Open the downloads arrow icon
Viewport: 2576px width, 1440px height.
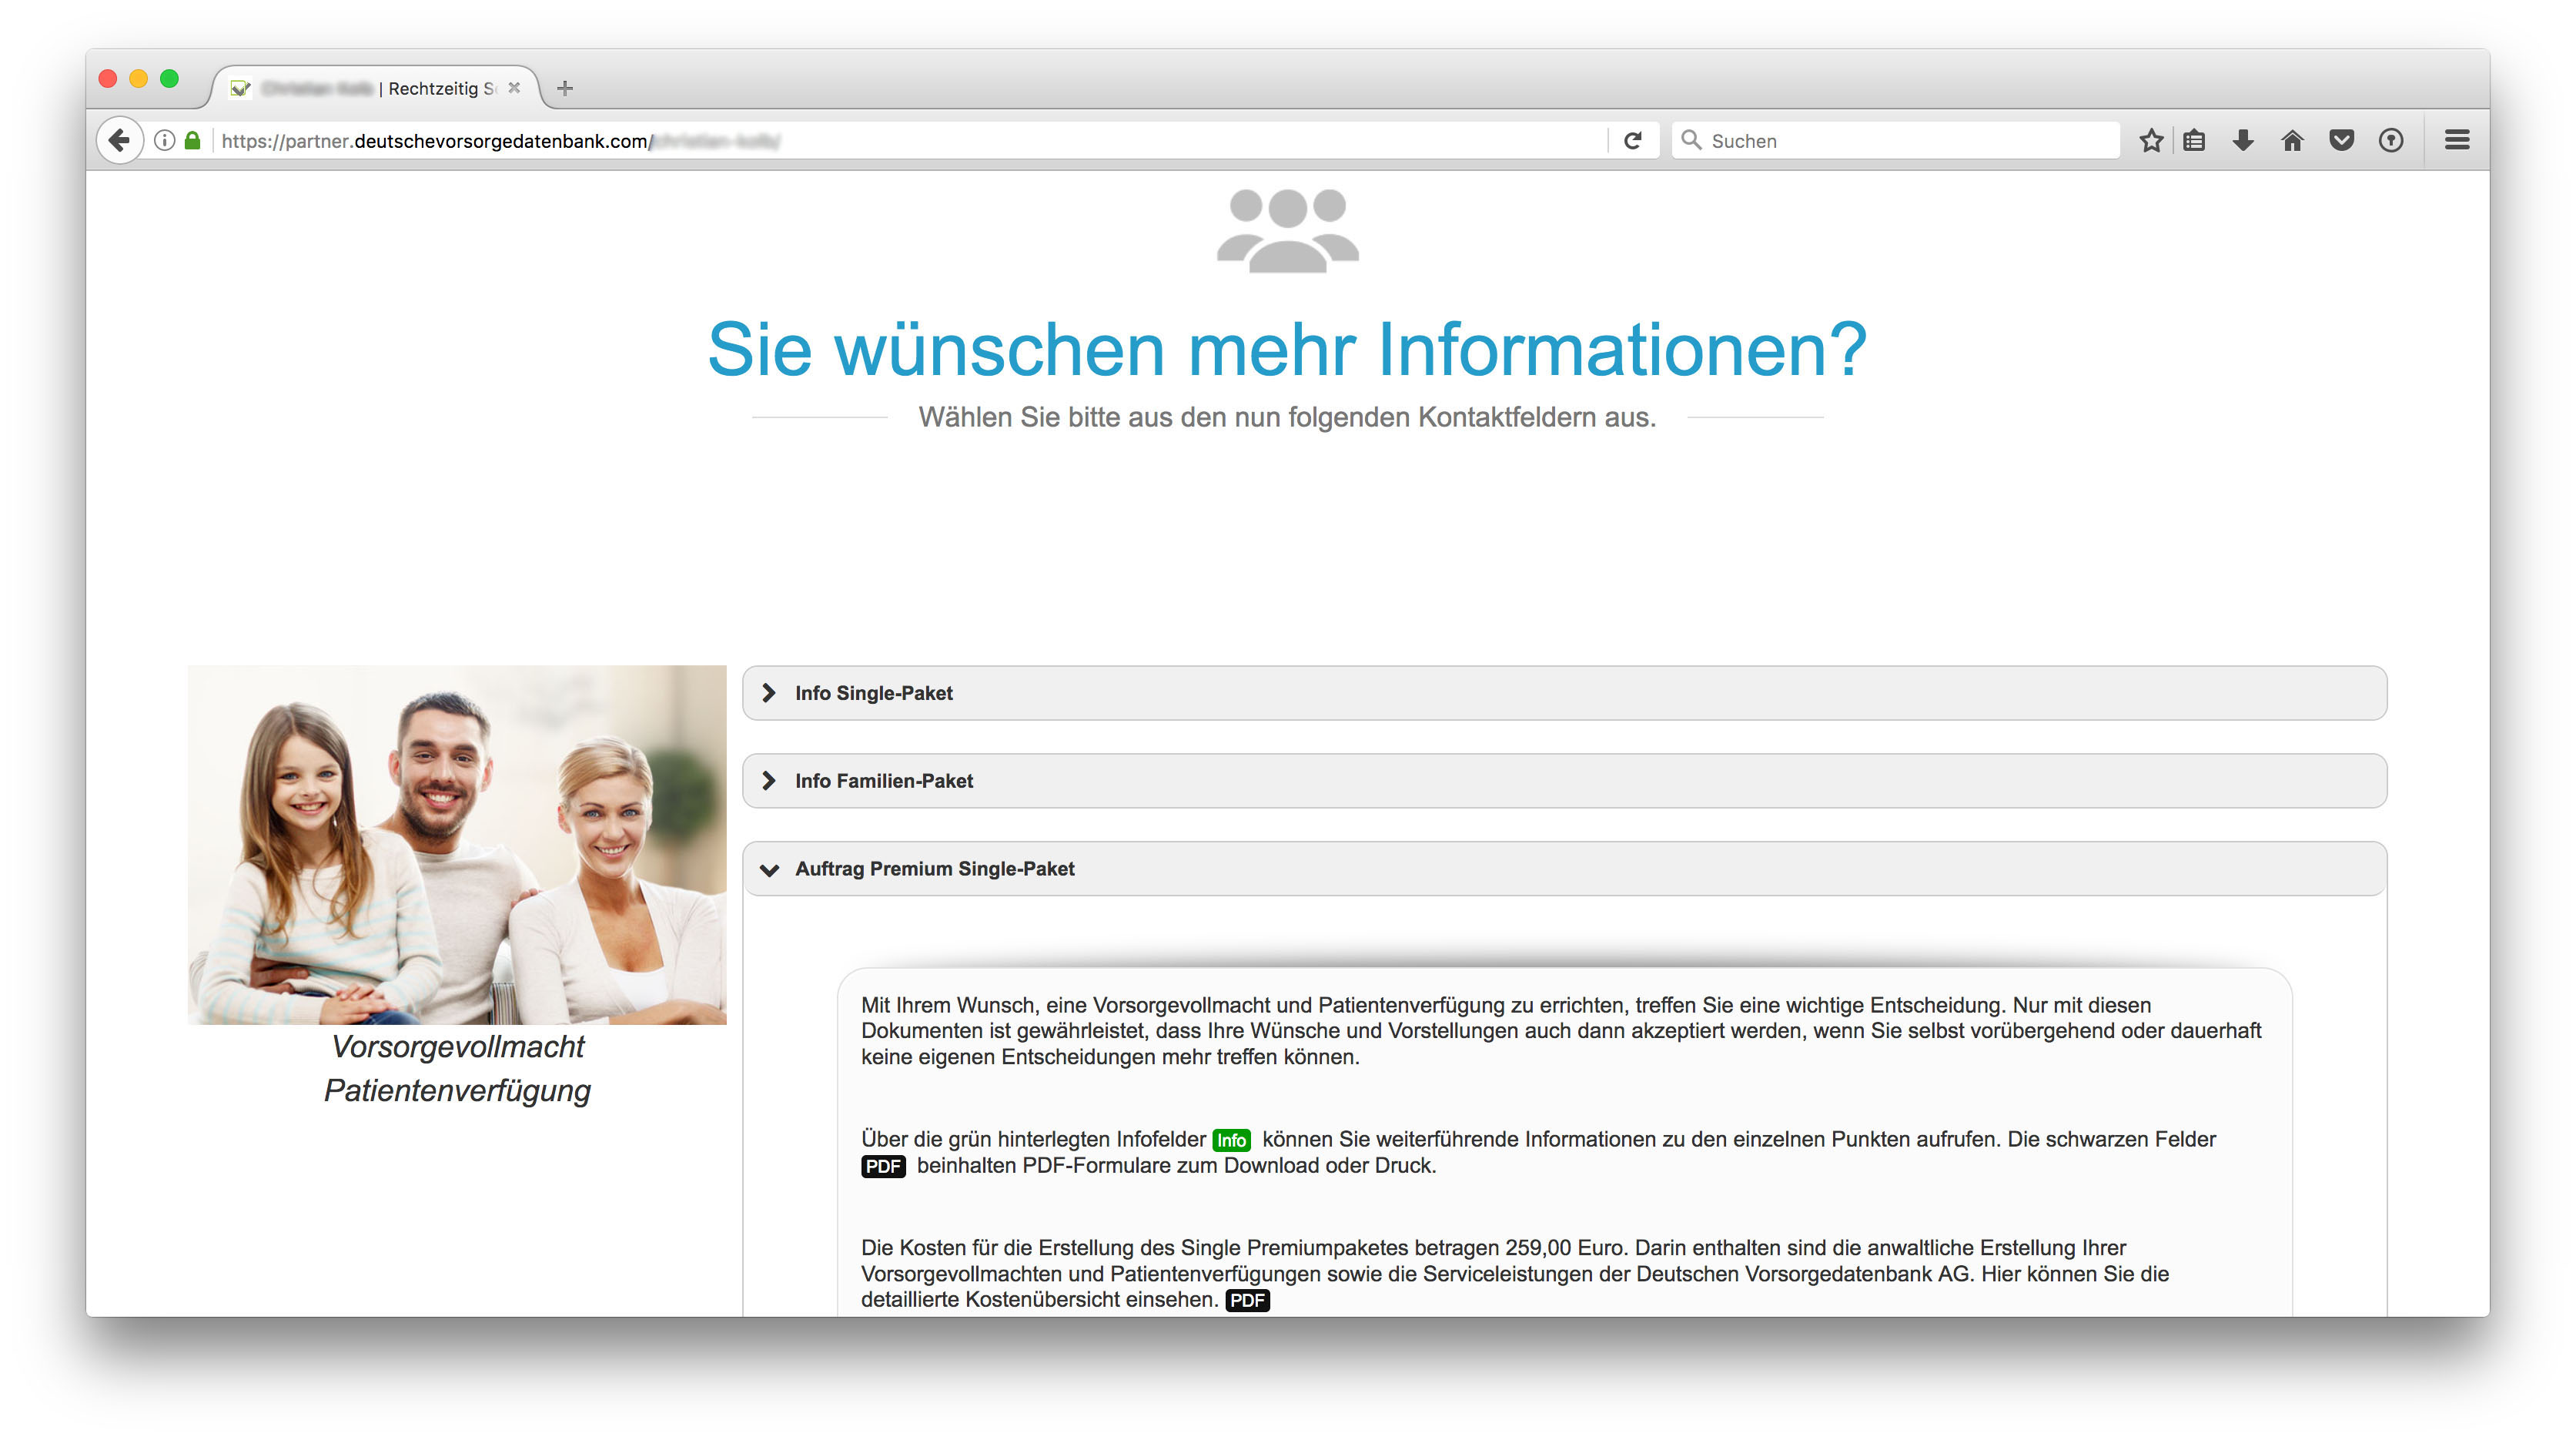click(x=2243, y=141)
